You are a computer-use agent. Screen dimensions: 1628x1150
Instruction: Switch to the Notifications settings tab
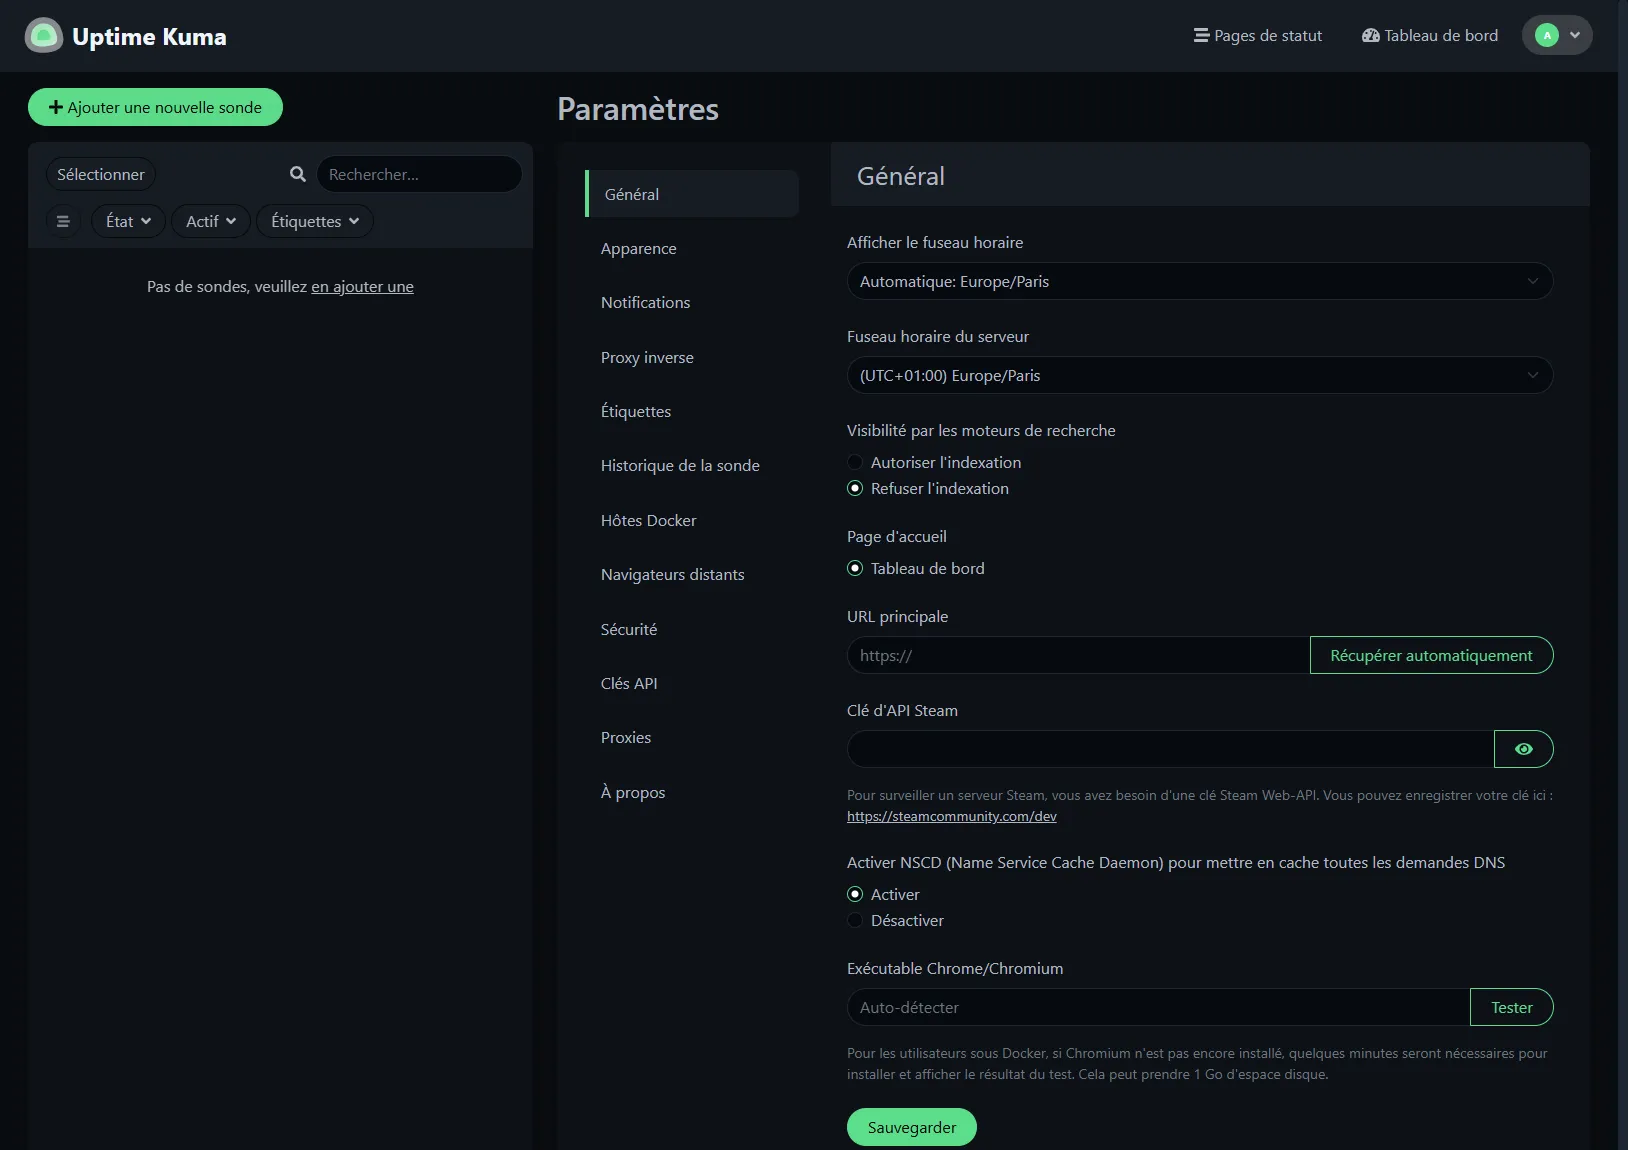click(645, 303)
